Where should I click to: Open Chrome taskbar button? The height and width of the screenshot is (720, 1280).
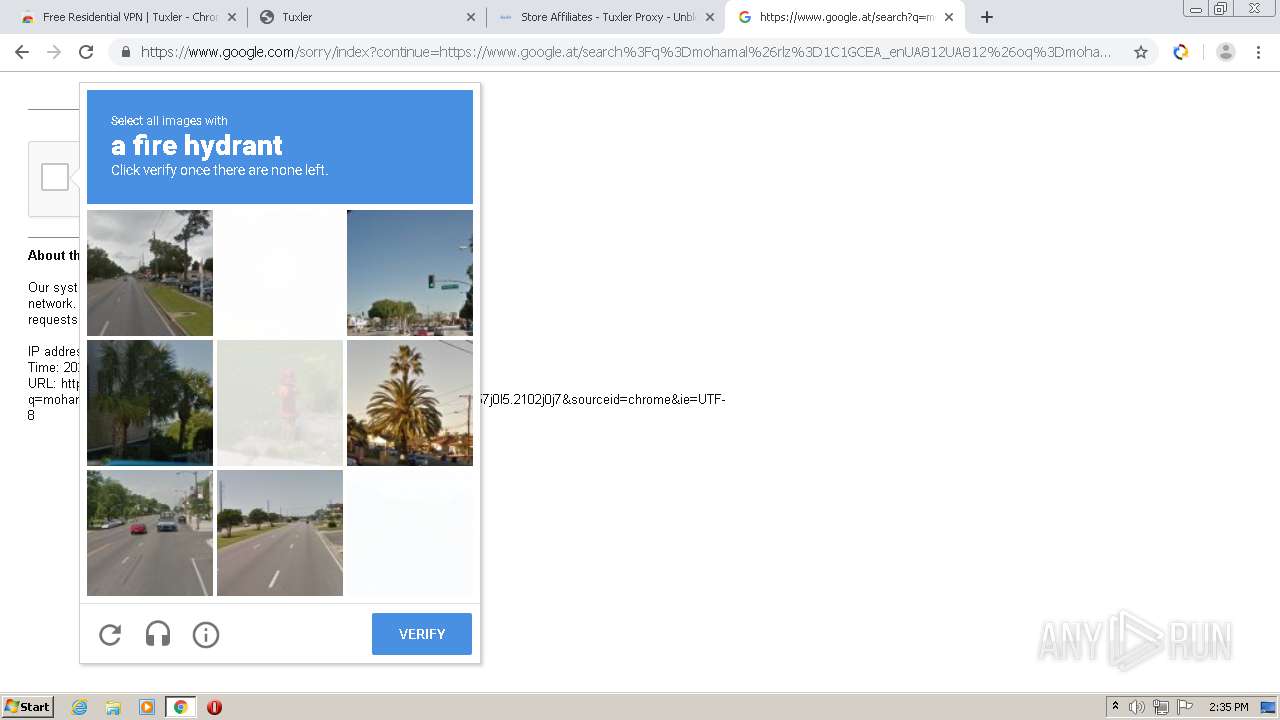pyautogui.click(x=180, y=707)
